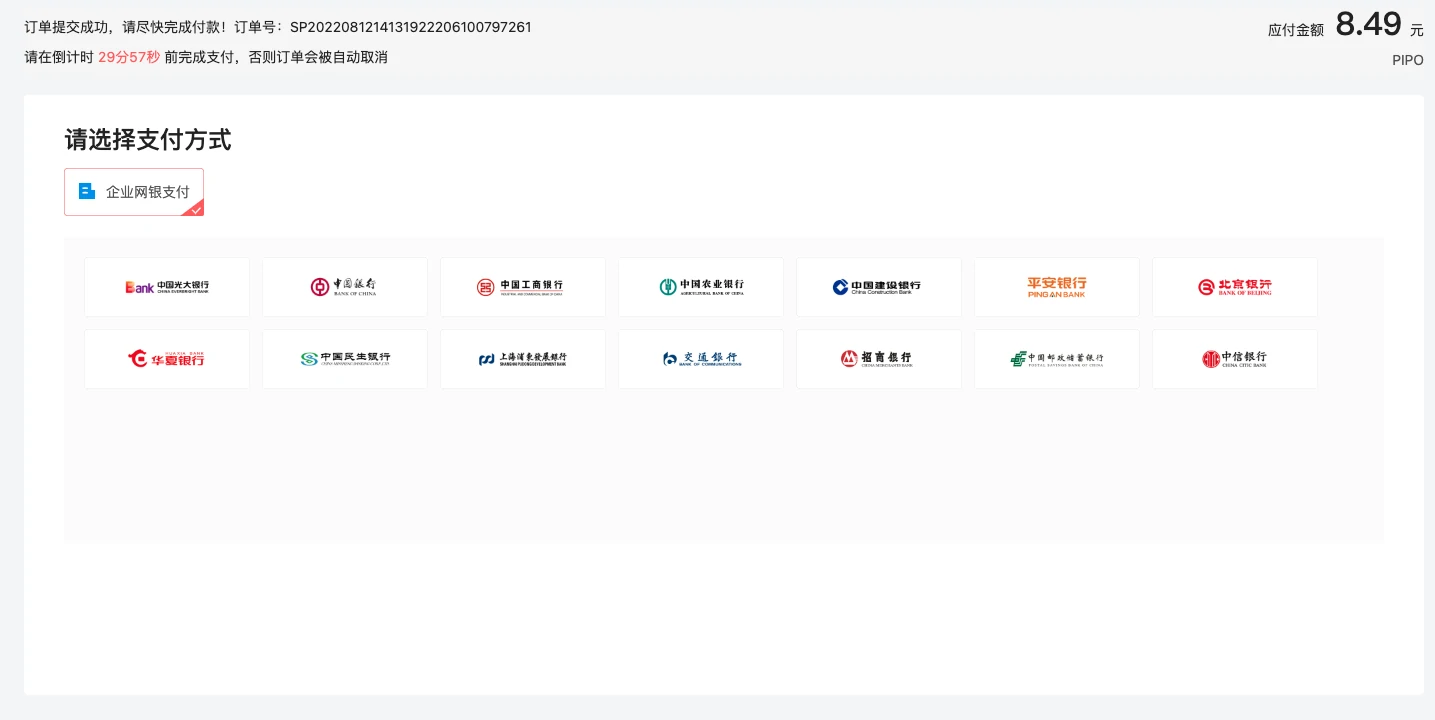This screenshot has height=720, width=1435.
Task: Select China CITIC Bank 中信银行
Action: (x=1234, y=359)
